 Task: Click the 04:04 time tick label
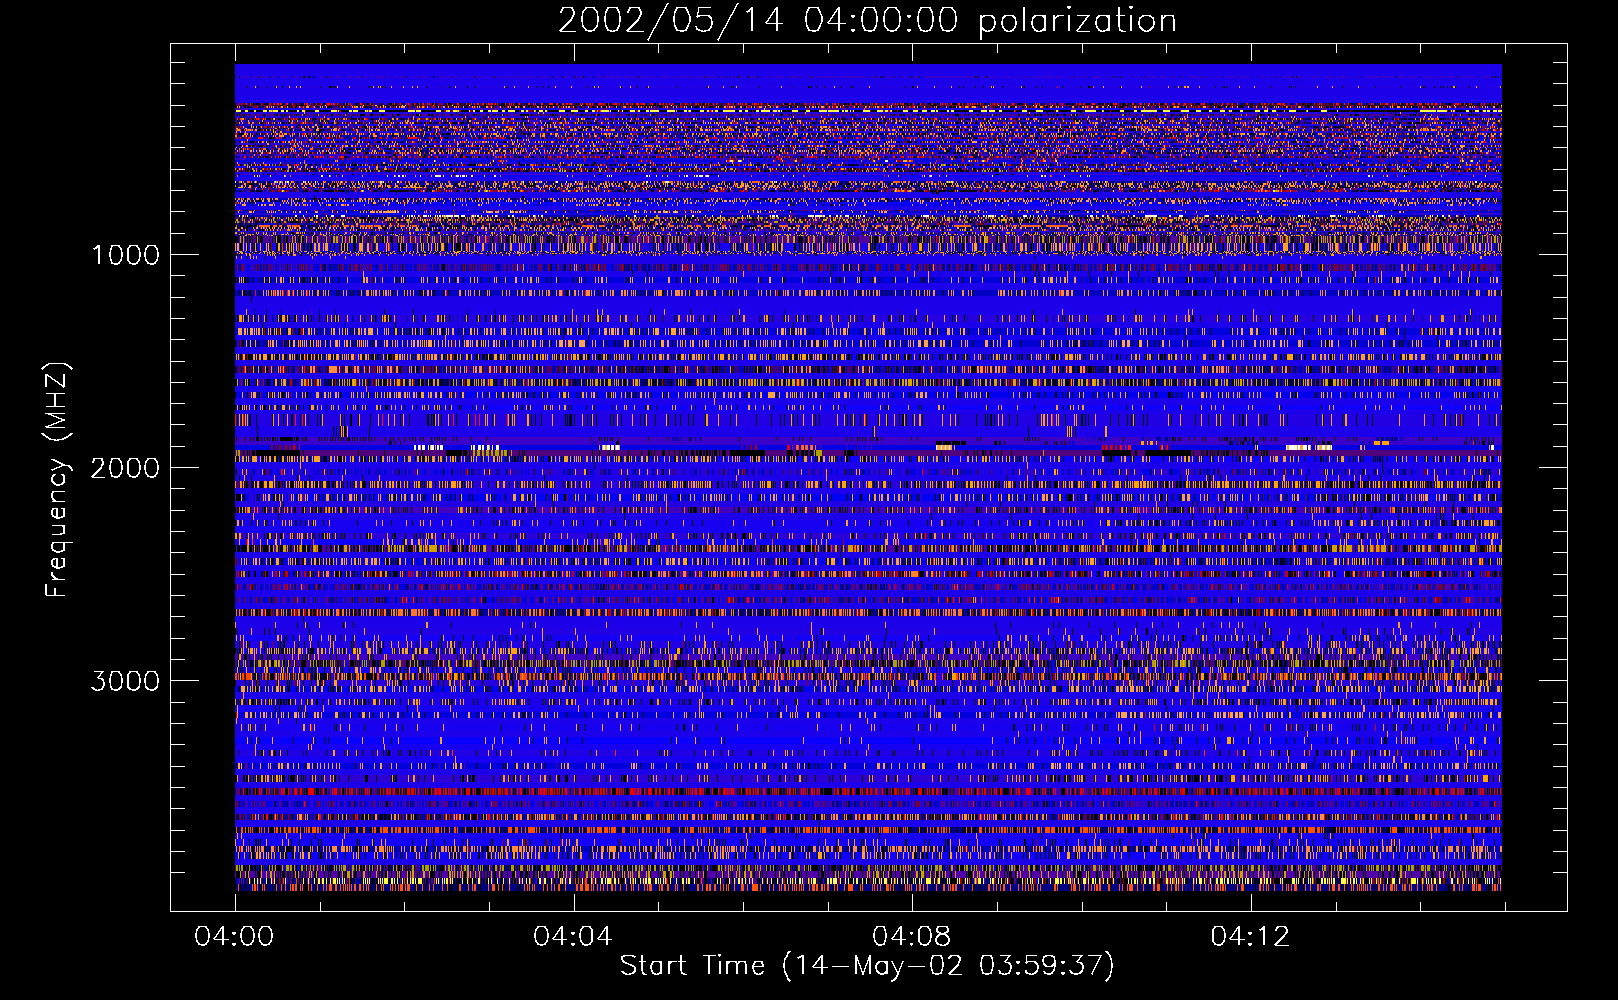572,936
